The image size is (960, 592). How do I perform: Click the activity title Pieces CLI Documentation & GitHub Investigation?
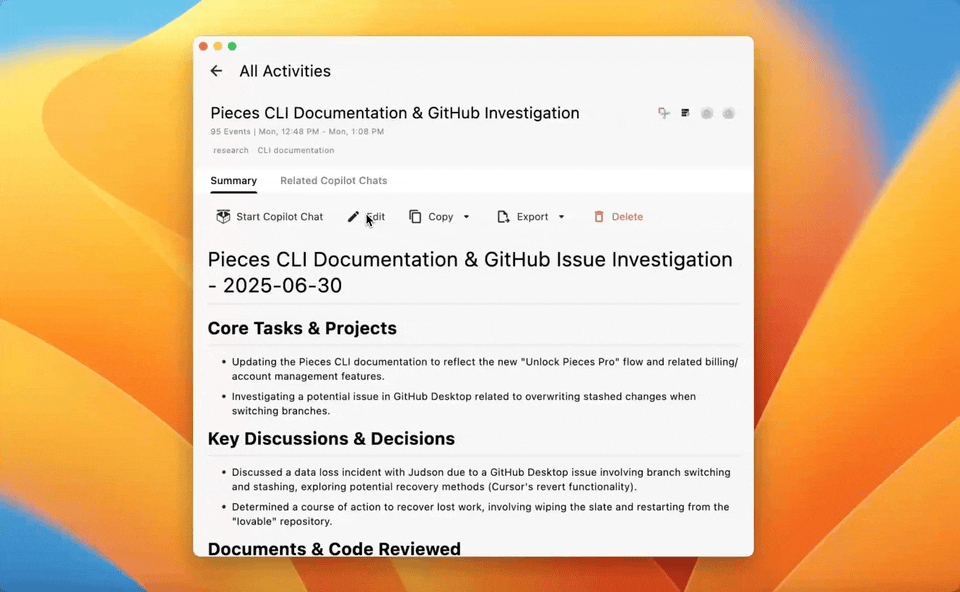pyautogui.click(x=395, y=113)
